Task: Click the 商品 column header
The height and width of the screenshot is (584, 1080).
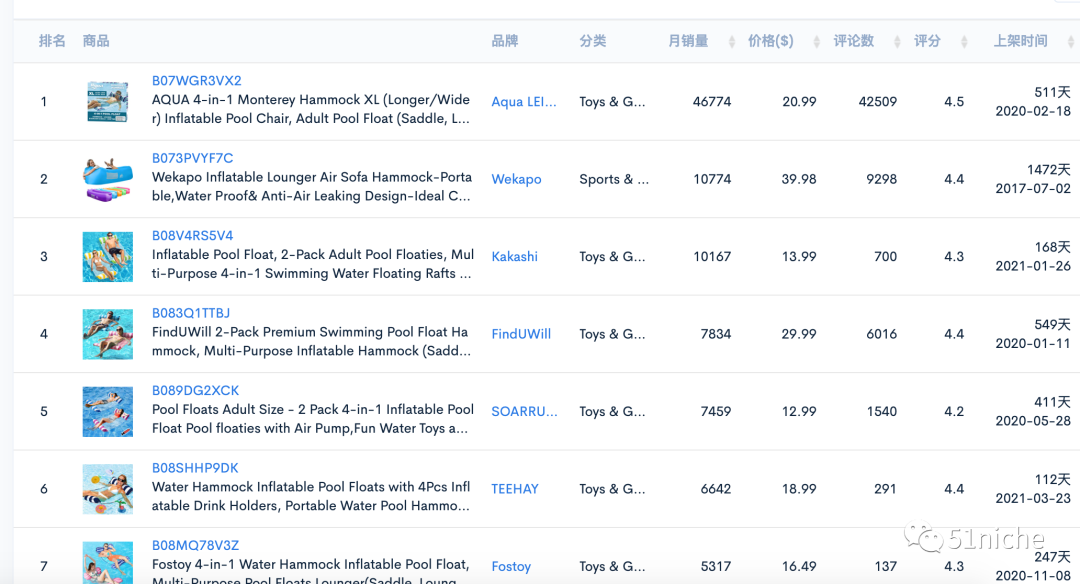Action: 96,41
